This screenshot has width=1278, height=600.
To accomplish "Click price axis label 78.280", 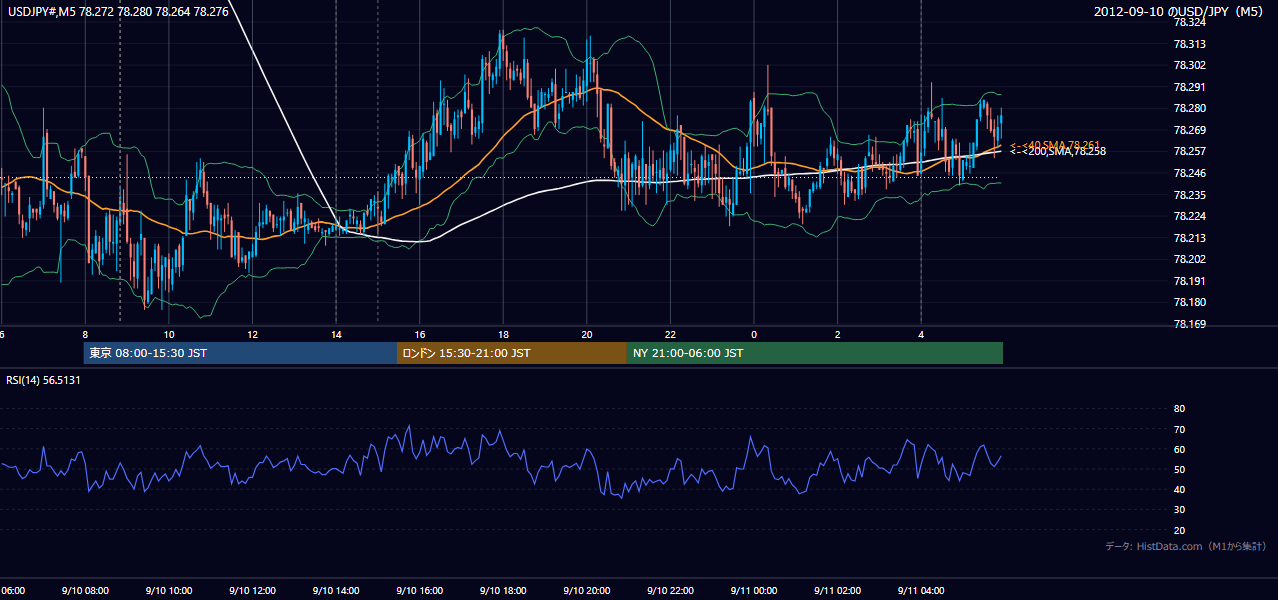I will [1189, 108].
